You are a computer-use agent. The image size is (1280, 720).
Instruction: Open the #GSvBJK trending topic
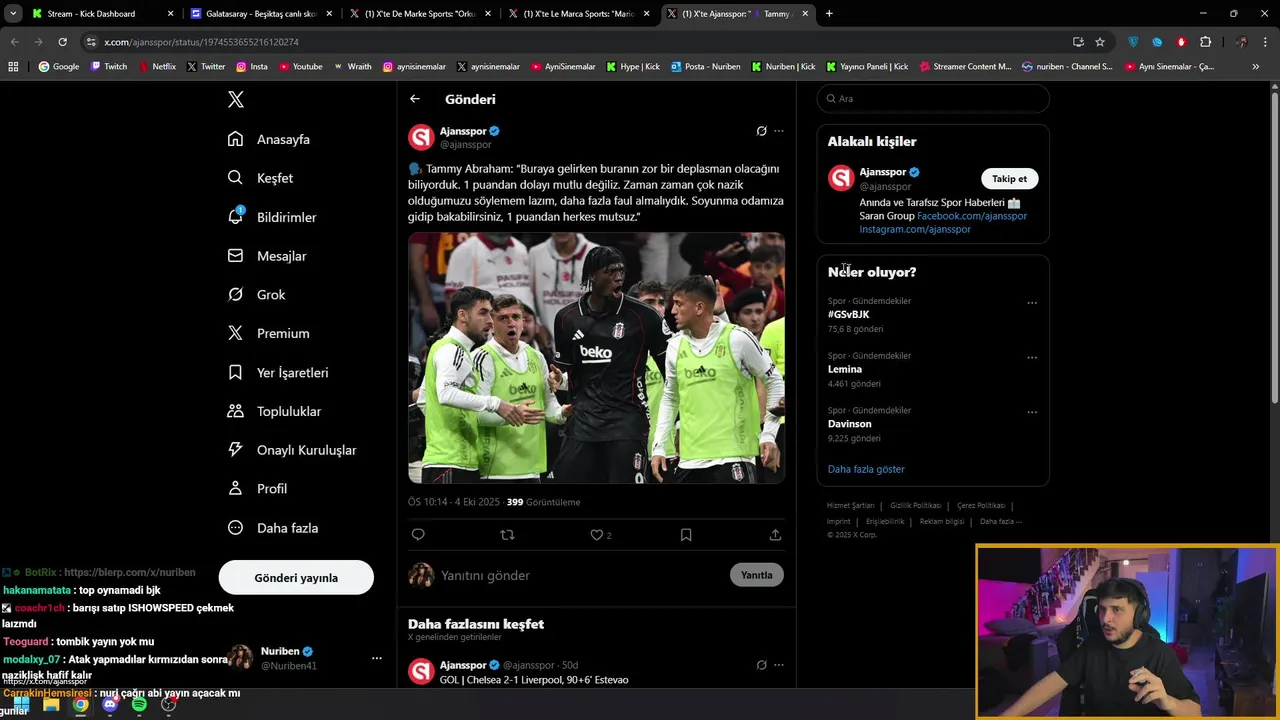coord(848,315)
